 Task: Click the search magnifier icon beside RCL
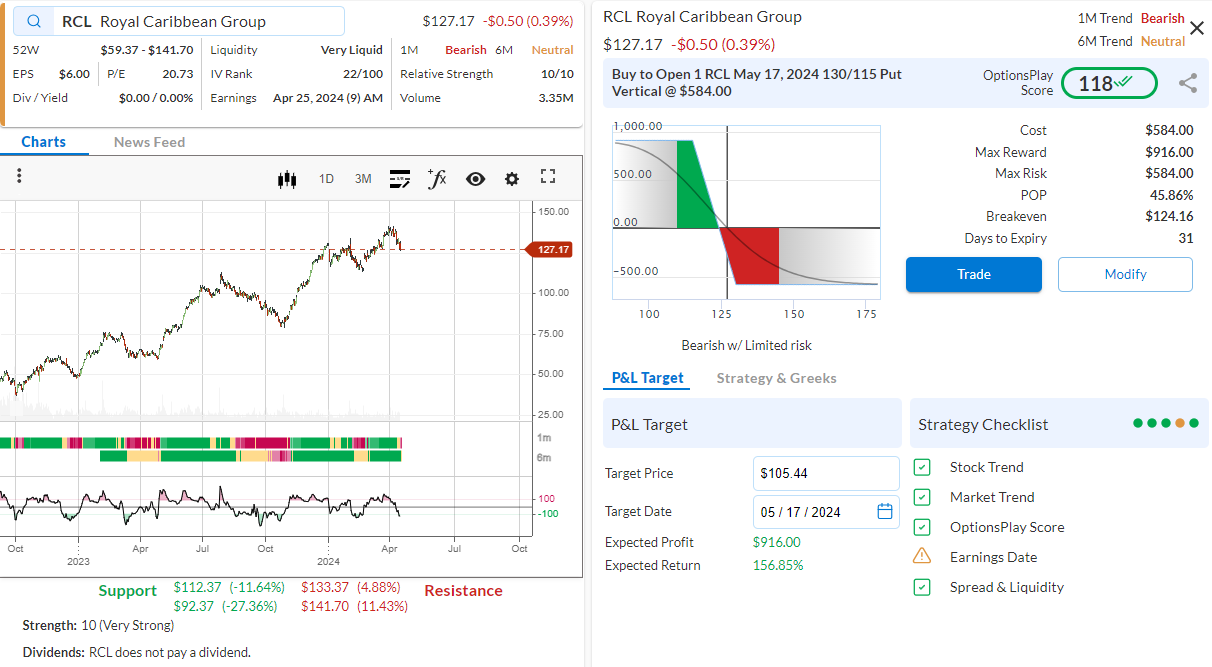(x=36, y=21)
